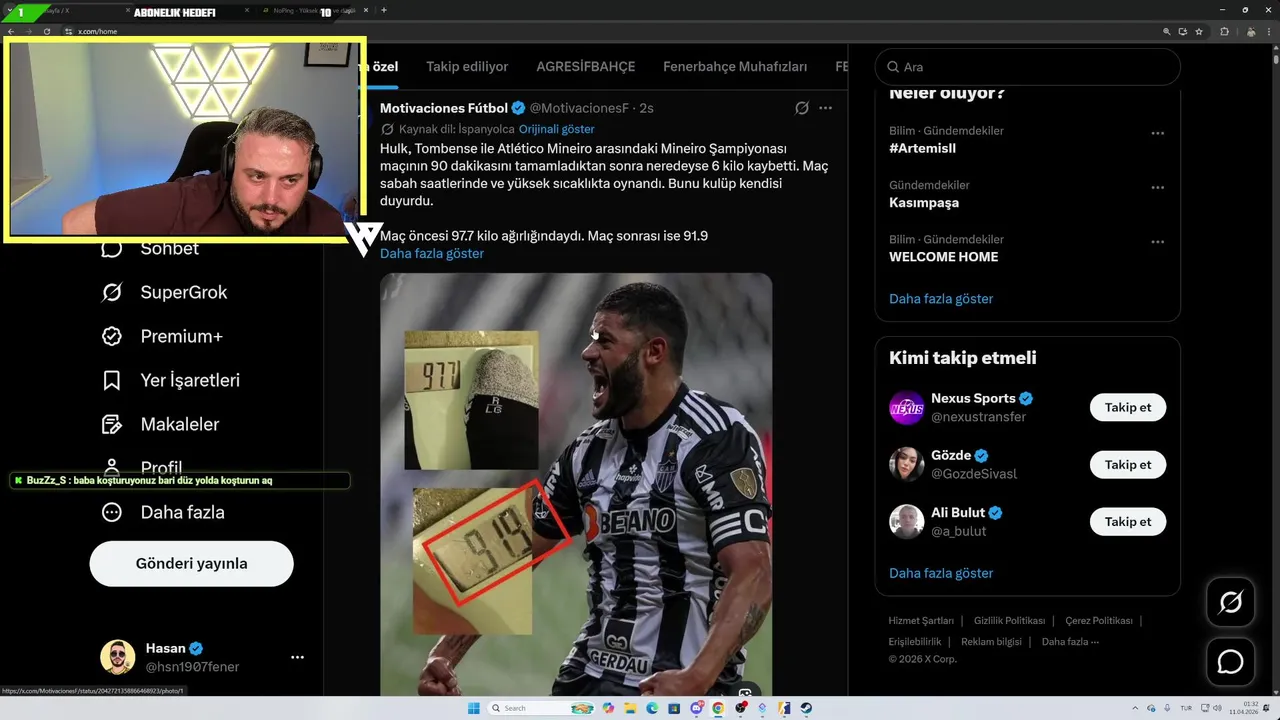This screenshot has height=720, width=1280.
Task: Bookmark page with star icon
Action: 1199,31
